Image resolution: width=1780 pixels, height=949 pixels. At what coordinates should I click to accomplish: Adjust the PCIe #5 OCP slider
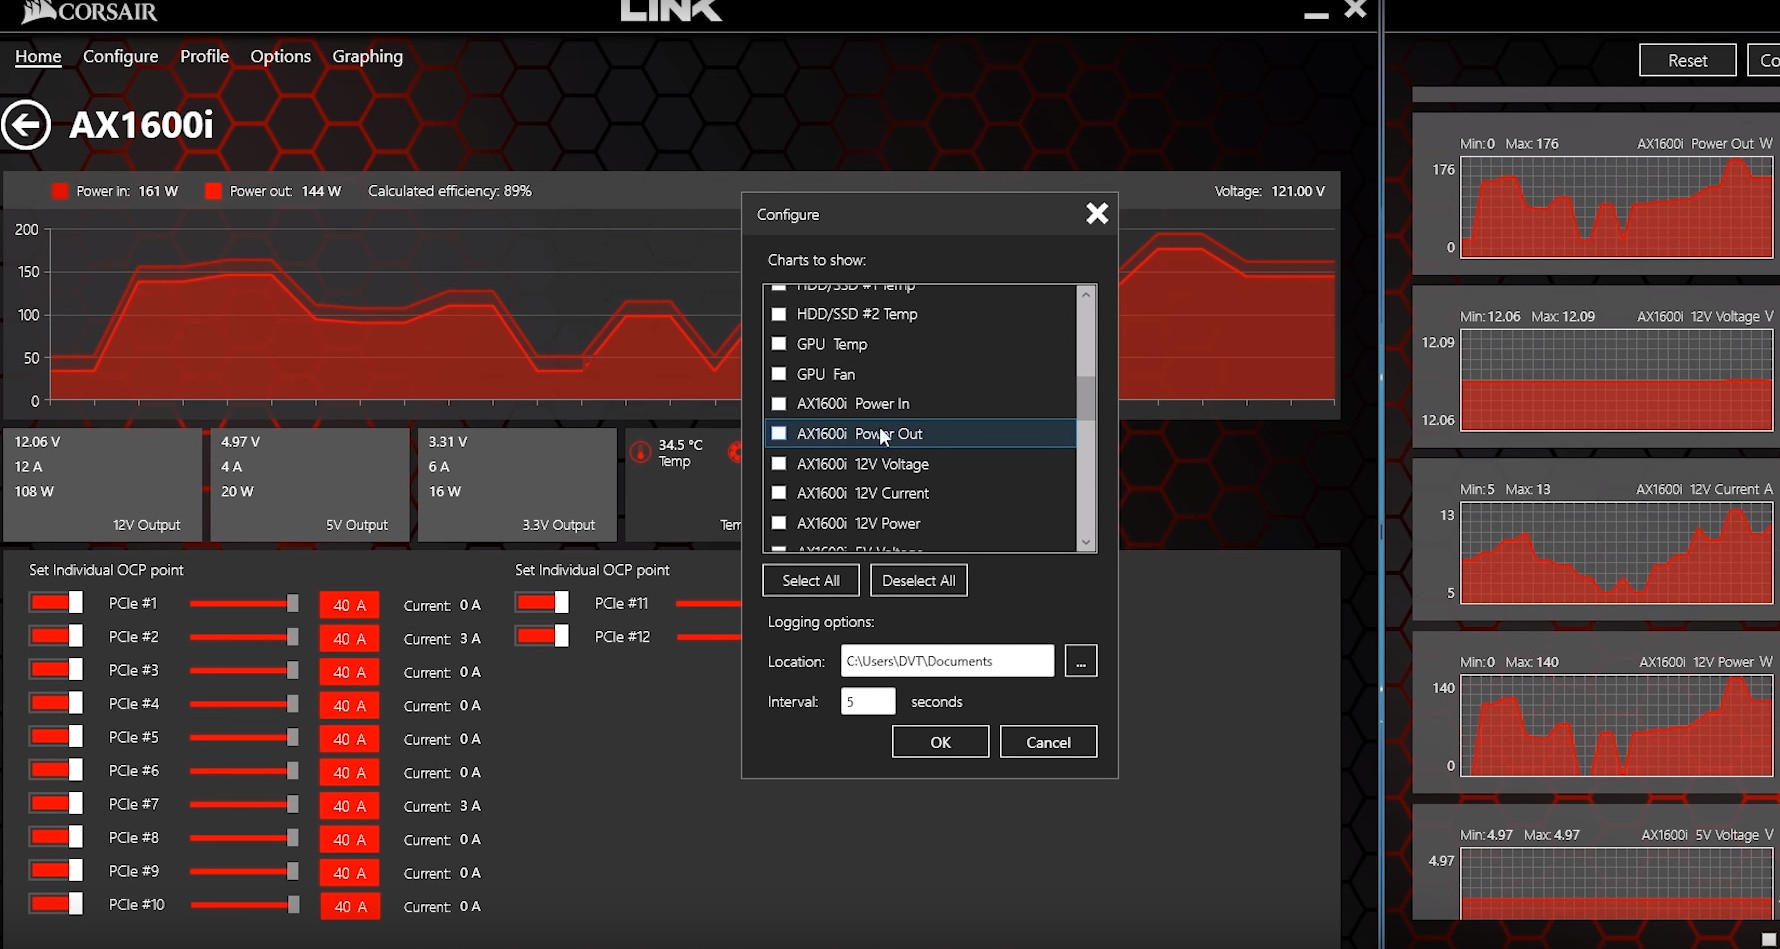coord(292,738)
